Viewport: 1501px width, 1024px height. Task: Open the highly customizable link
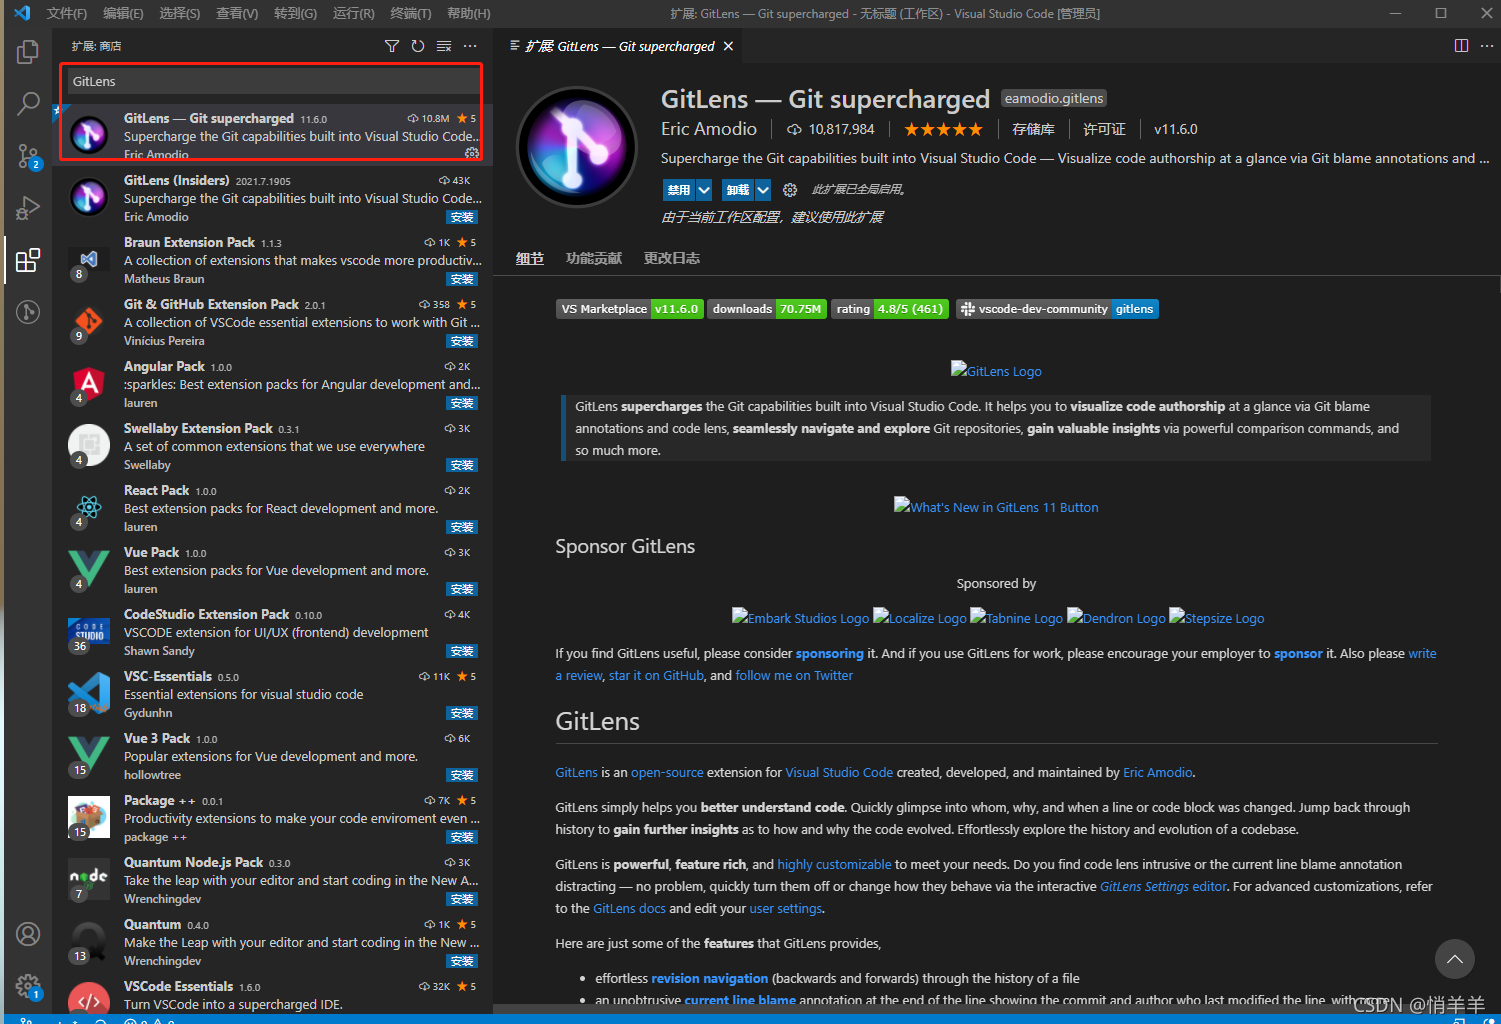coord(834,864)
